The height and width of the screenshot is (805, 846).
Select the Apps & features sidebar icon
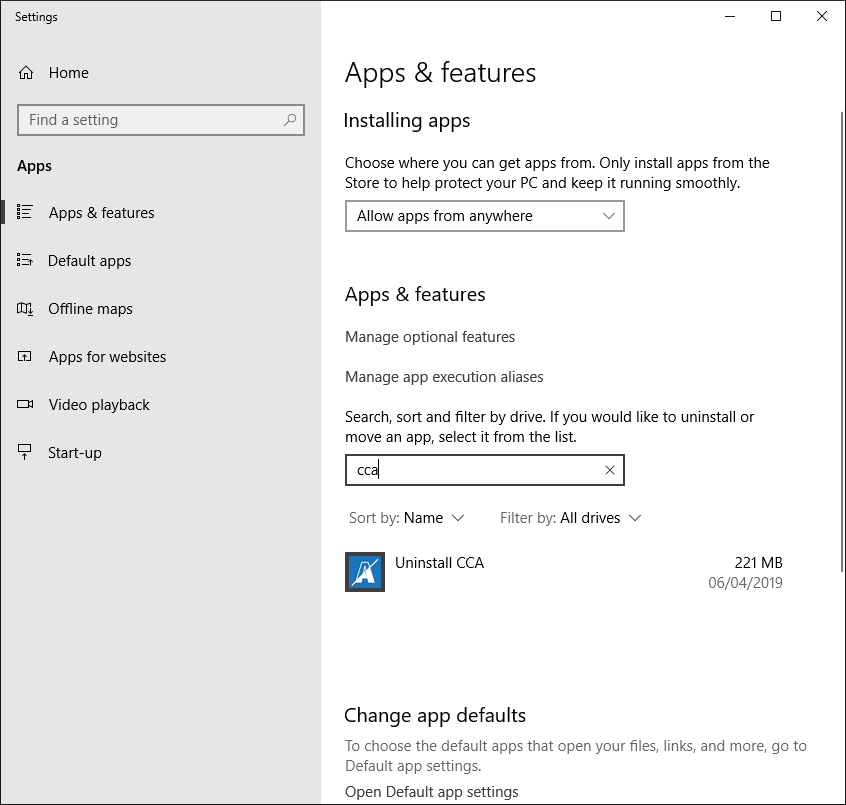click(27, 213)
